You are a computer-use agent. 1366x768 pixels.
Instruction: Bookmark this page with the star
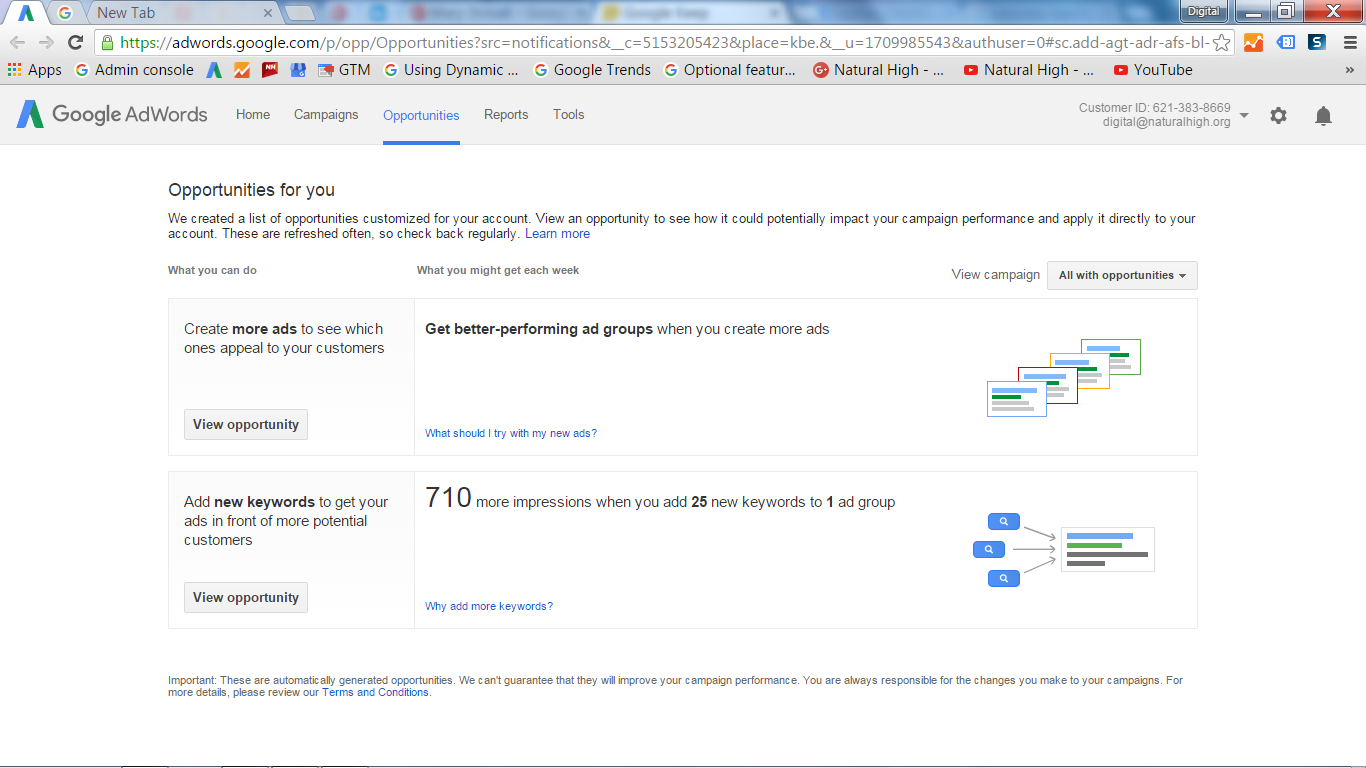(1221, 43)
